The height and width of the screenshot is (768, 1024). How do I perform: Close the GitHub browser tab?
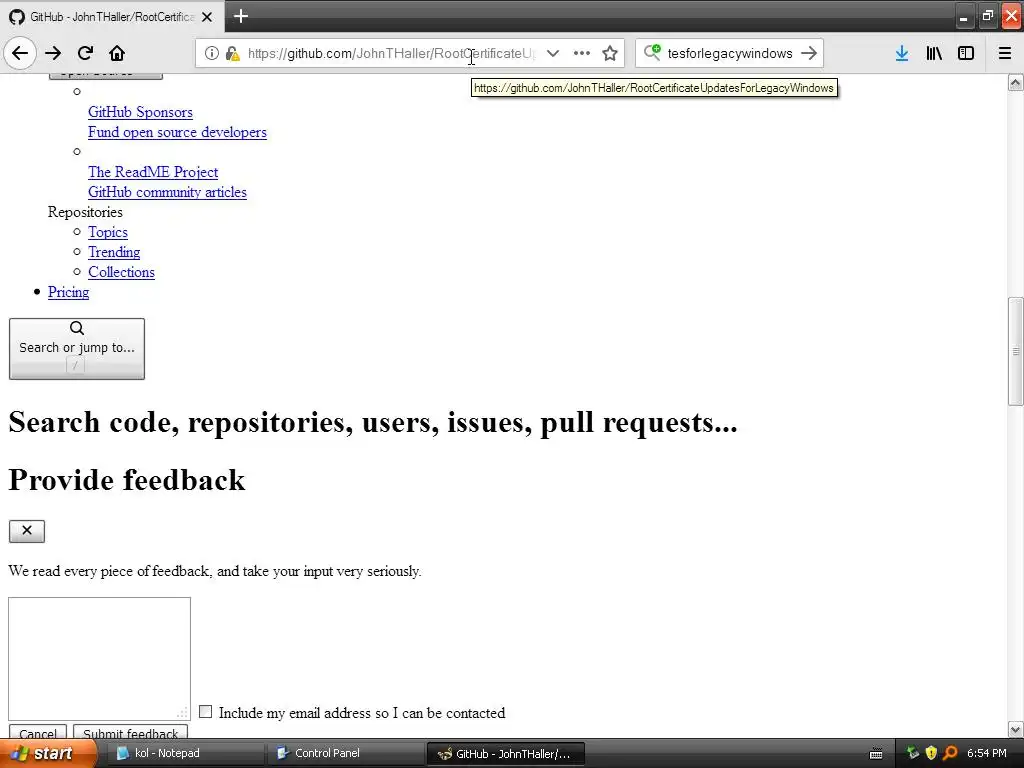(207, 17)
